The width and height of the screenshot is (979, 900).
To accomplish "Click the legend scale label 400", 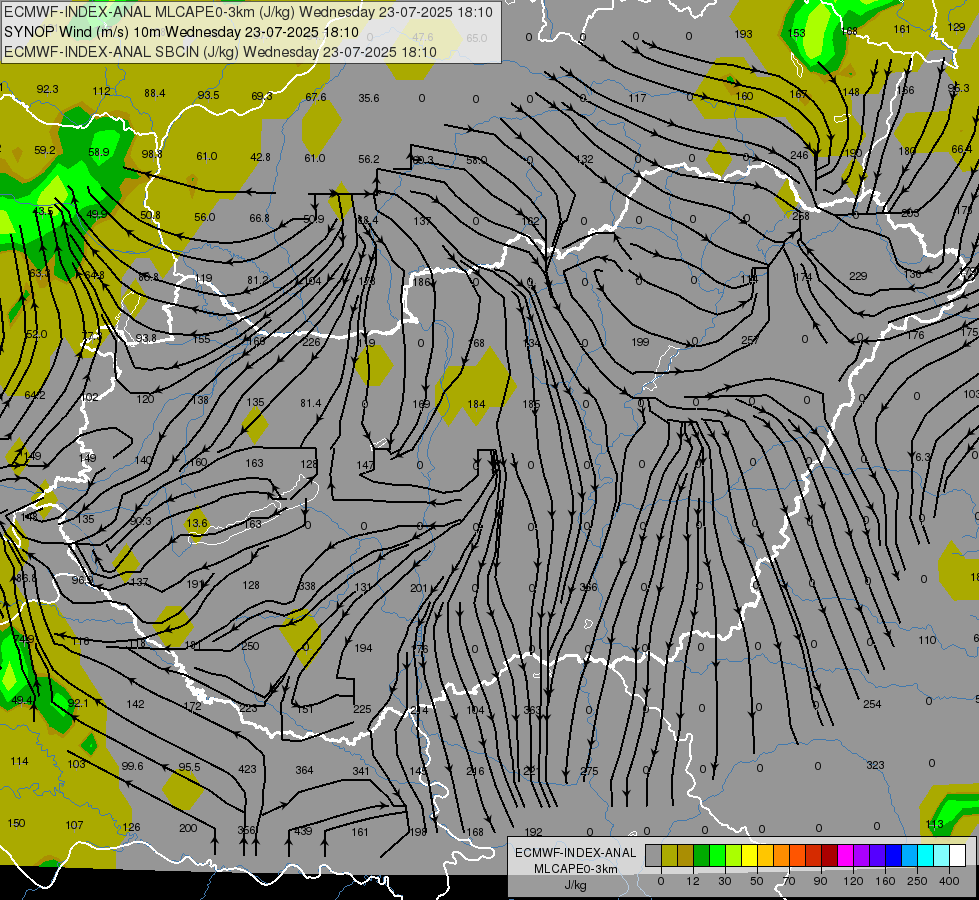I will pos(949,881).
